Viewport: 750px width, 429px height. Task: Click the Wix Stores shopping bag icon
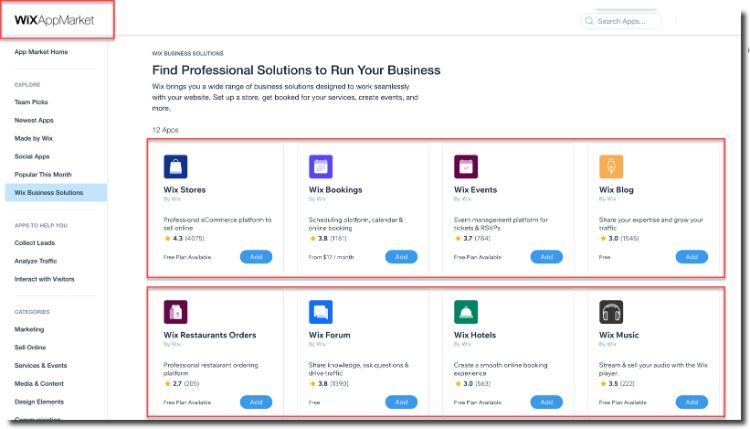176,166
